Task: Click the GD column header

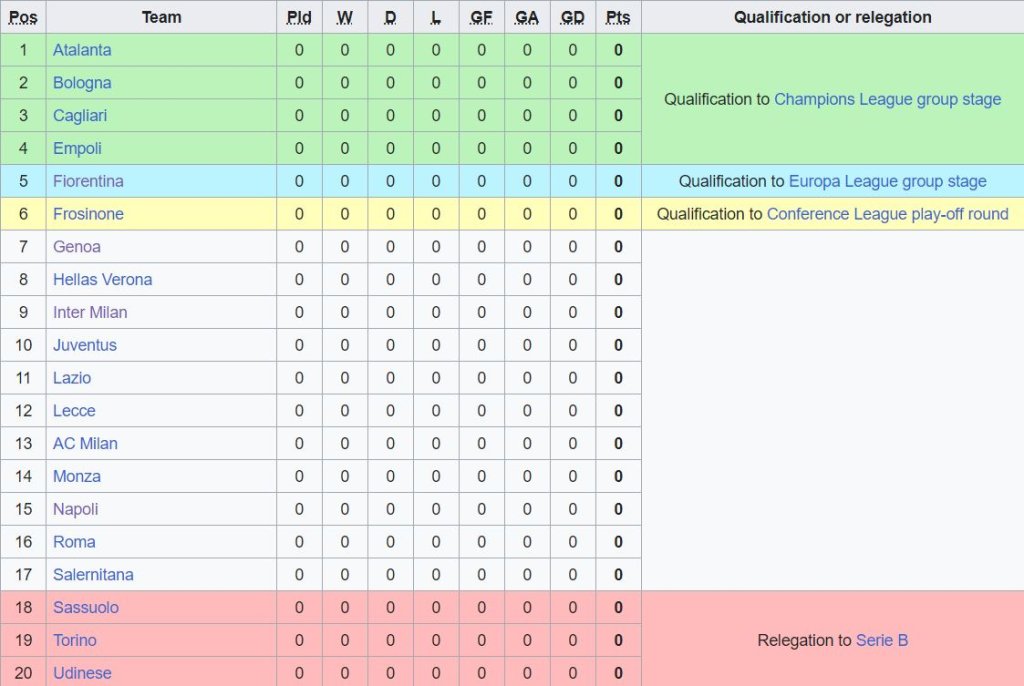Action: click(x=573, y=17)
